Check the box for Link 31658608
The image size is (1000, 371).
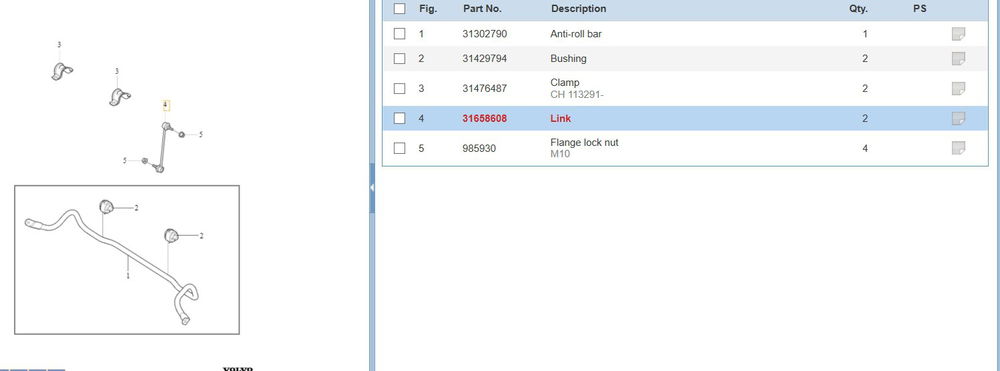coord(399,119)
